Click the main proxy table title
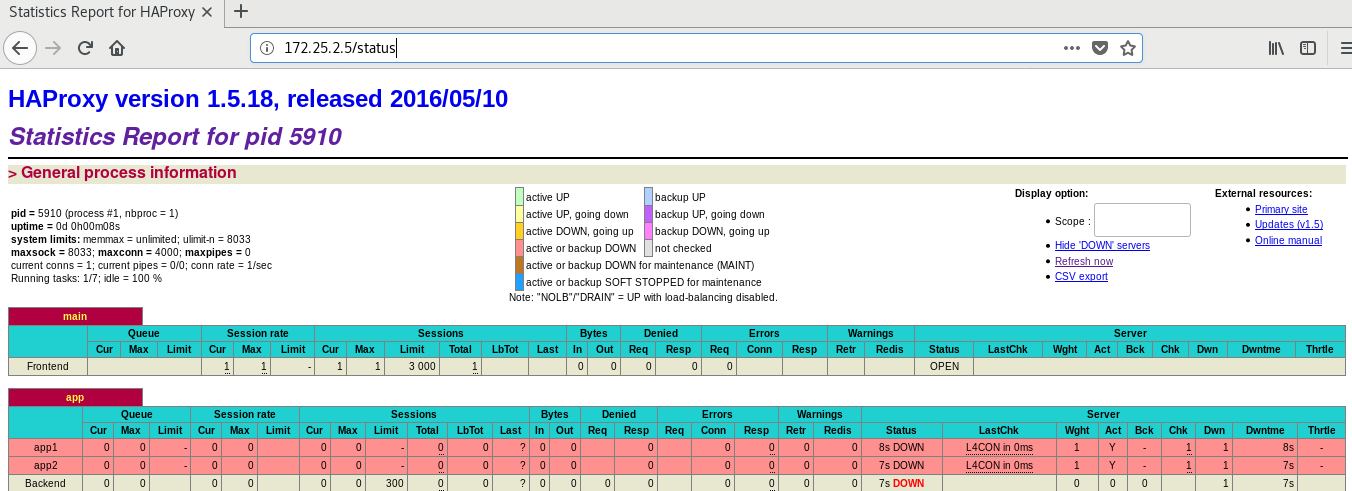The width and height of the screenshot is (1352, 491). tap(75, 316)
